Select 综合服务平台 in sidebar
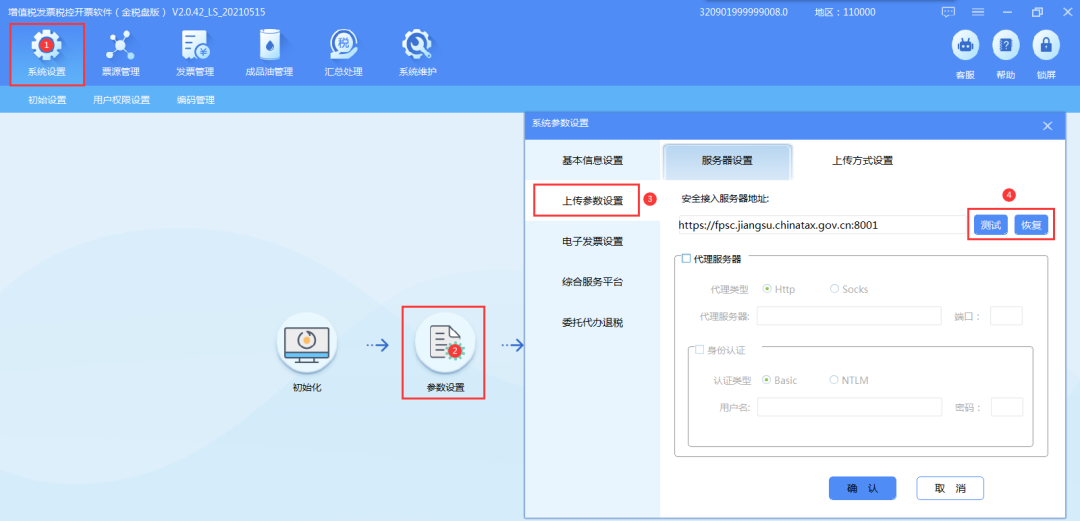Screen dimensions: 1080x521 [592, 282]
